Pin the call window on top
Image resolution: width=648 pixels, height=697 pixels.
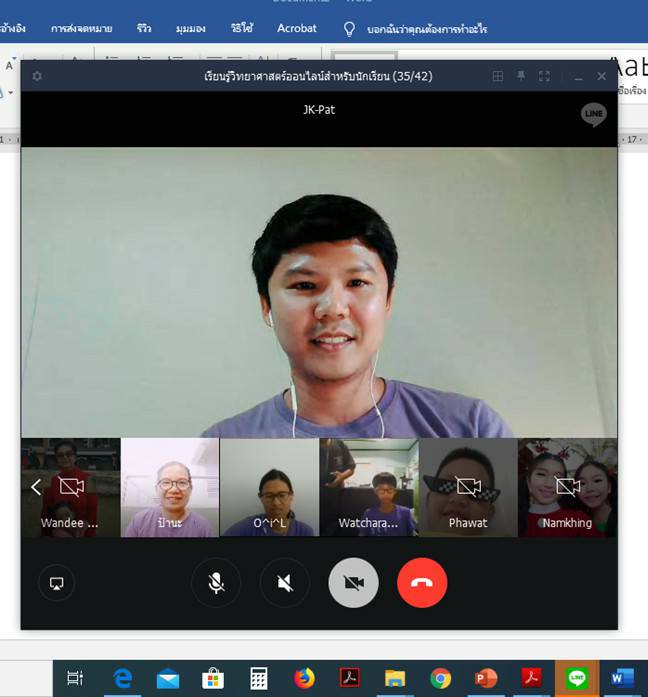click(x=521, y=76)
